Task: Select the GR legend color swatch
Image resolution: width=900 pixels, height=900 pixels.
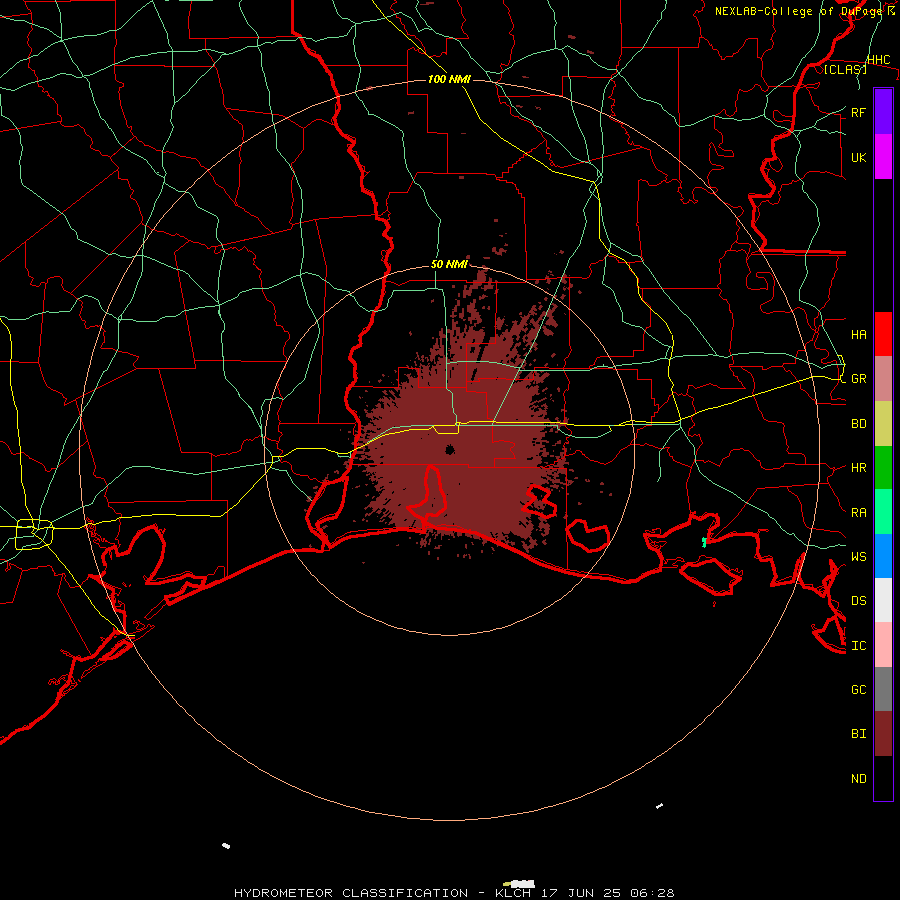Action: click(883, 379)
